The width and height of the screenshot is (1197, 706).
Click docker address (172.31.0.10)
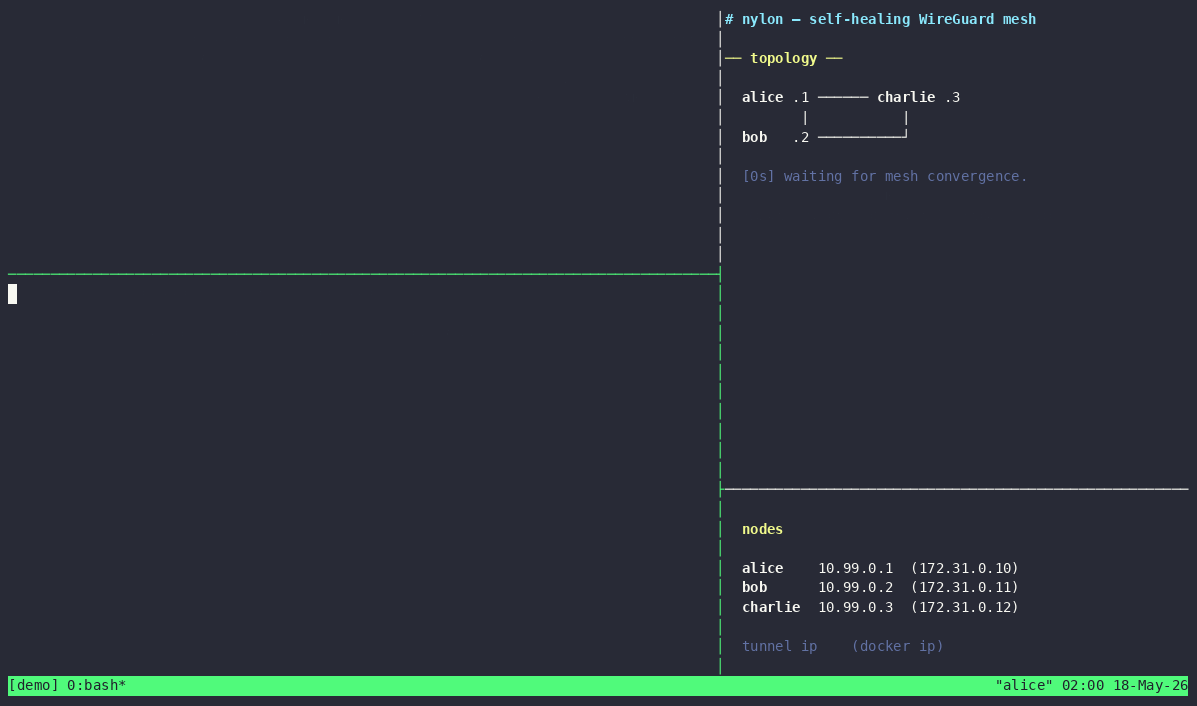[964, 568]
